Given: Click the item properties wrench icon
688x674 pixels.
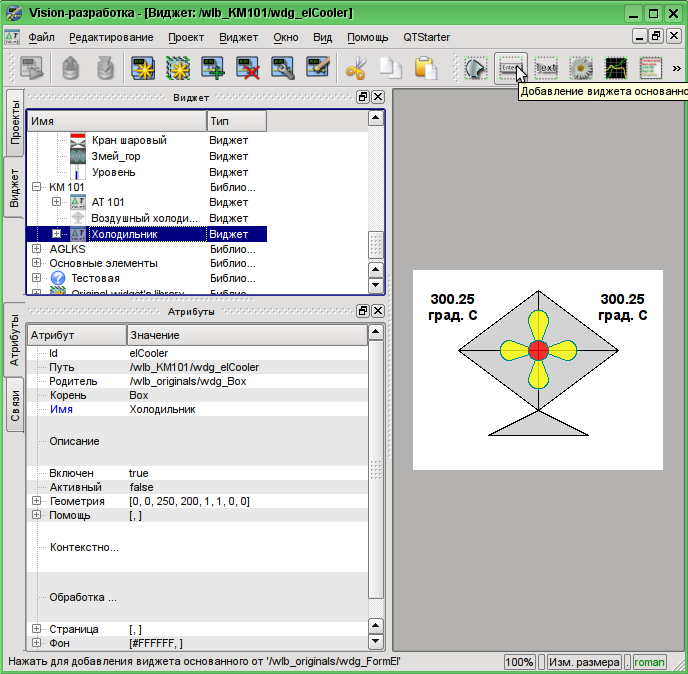Looking at the screenshot, I should point(283,68).
